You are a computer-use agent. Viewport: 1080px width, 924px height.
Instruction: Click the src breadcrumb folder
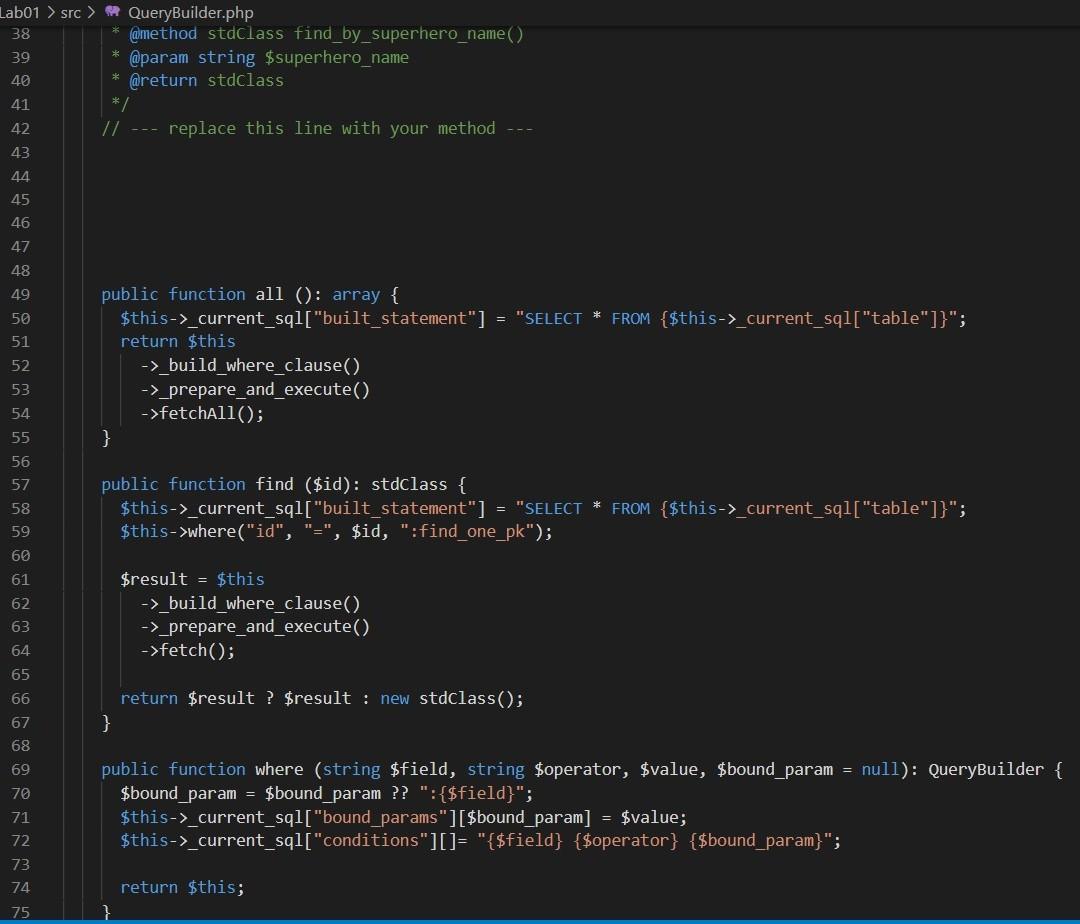(70, 12)
